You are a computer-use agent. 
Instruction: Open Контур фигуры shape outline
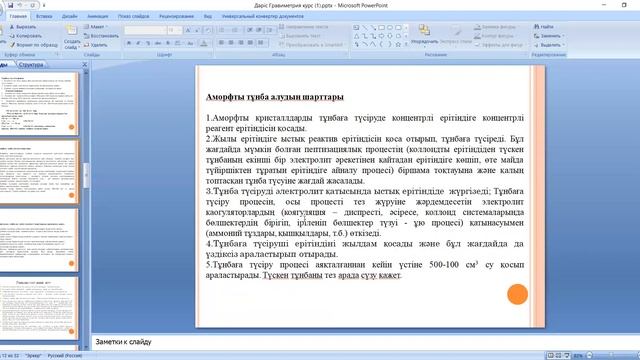pos(495,36)
